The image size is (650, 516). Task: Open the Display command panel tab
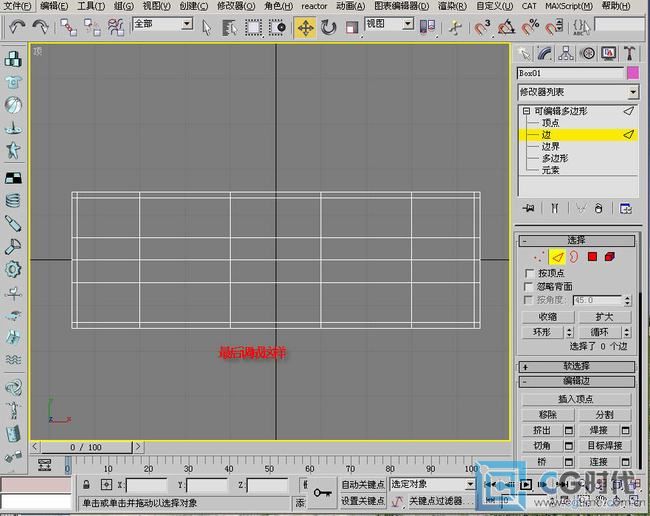coord(609,54)
